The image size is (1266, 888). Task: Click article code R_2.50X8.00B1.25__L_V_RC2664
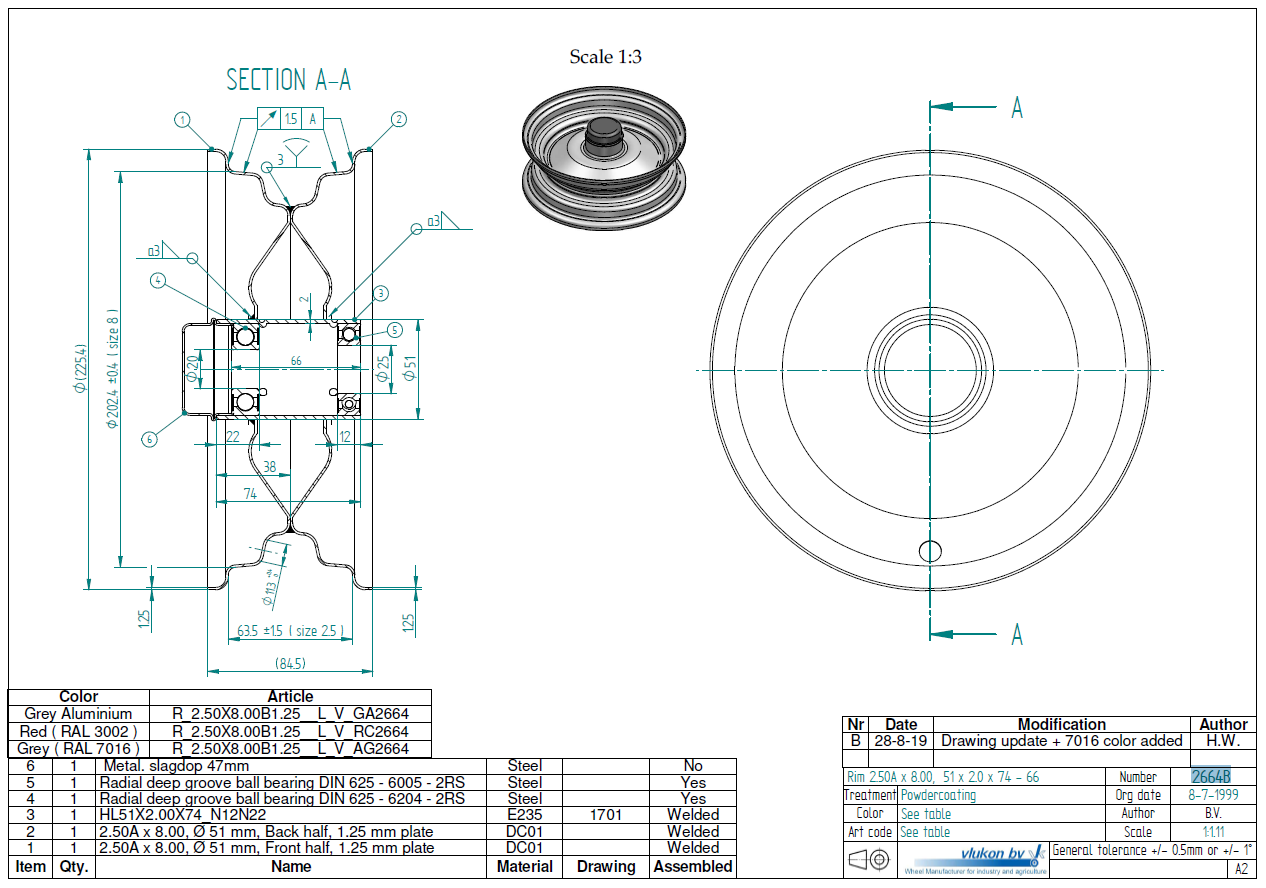click(290, 731)
